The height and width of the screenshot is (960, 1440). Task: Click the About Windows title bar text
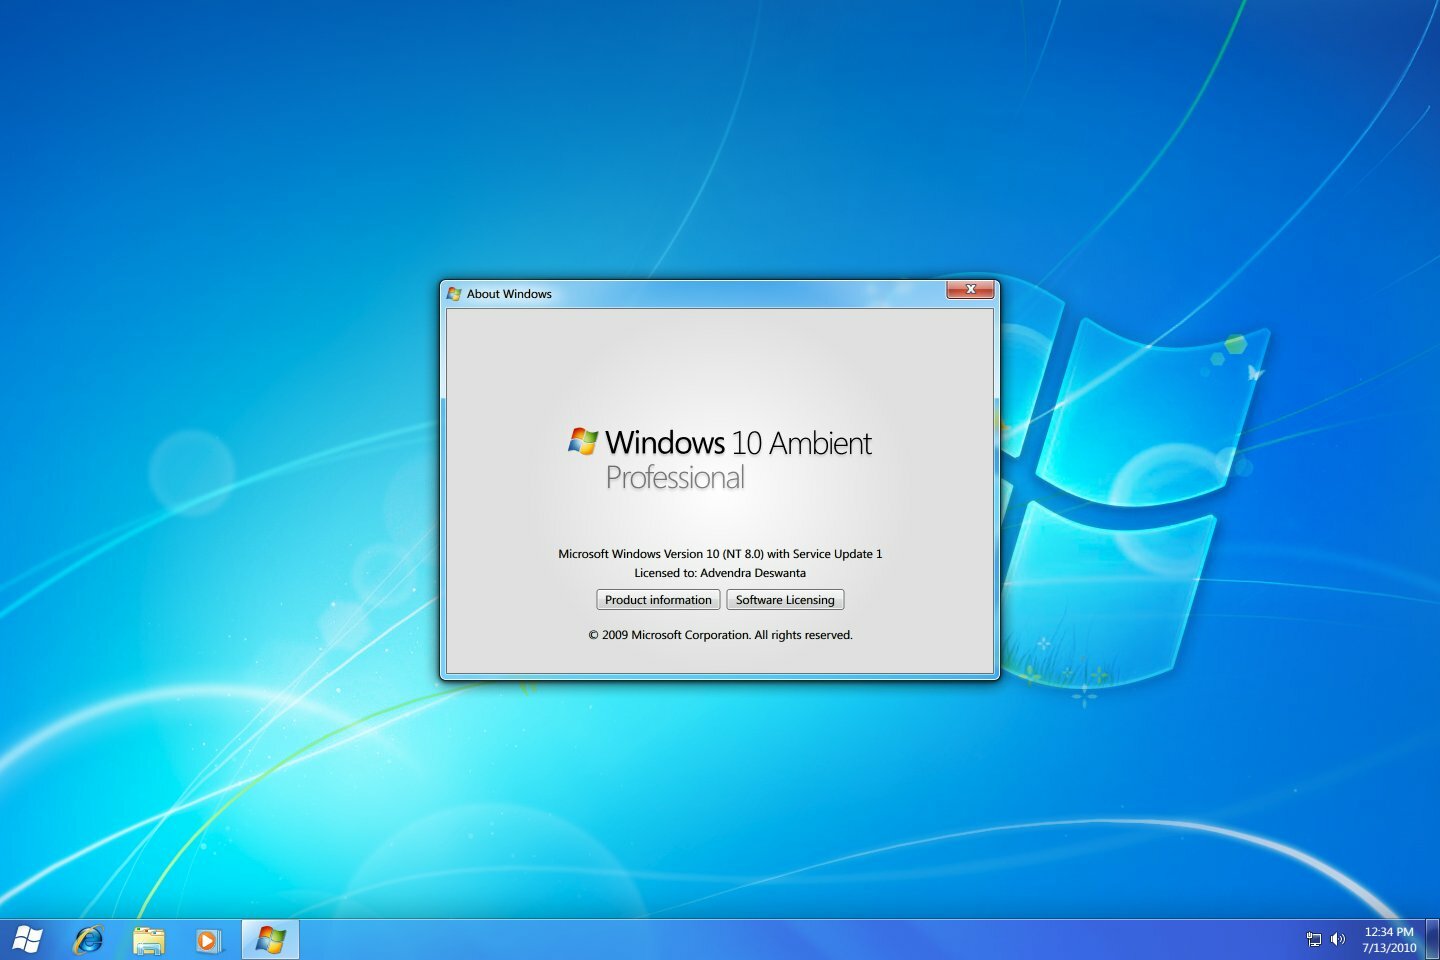[509, 294]
